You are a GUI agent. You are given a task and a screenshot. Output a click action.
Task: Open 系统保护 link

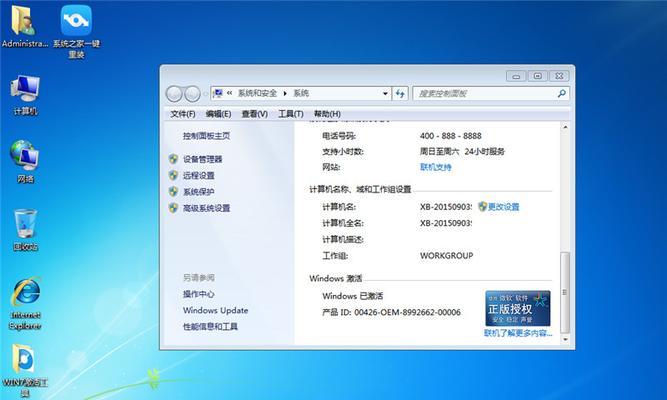(x=199, y=191)
